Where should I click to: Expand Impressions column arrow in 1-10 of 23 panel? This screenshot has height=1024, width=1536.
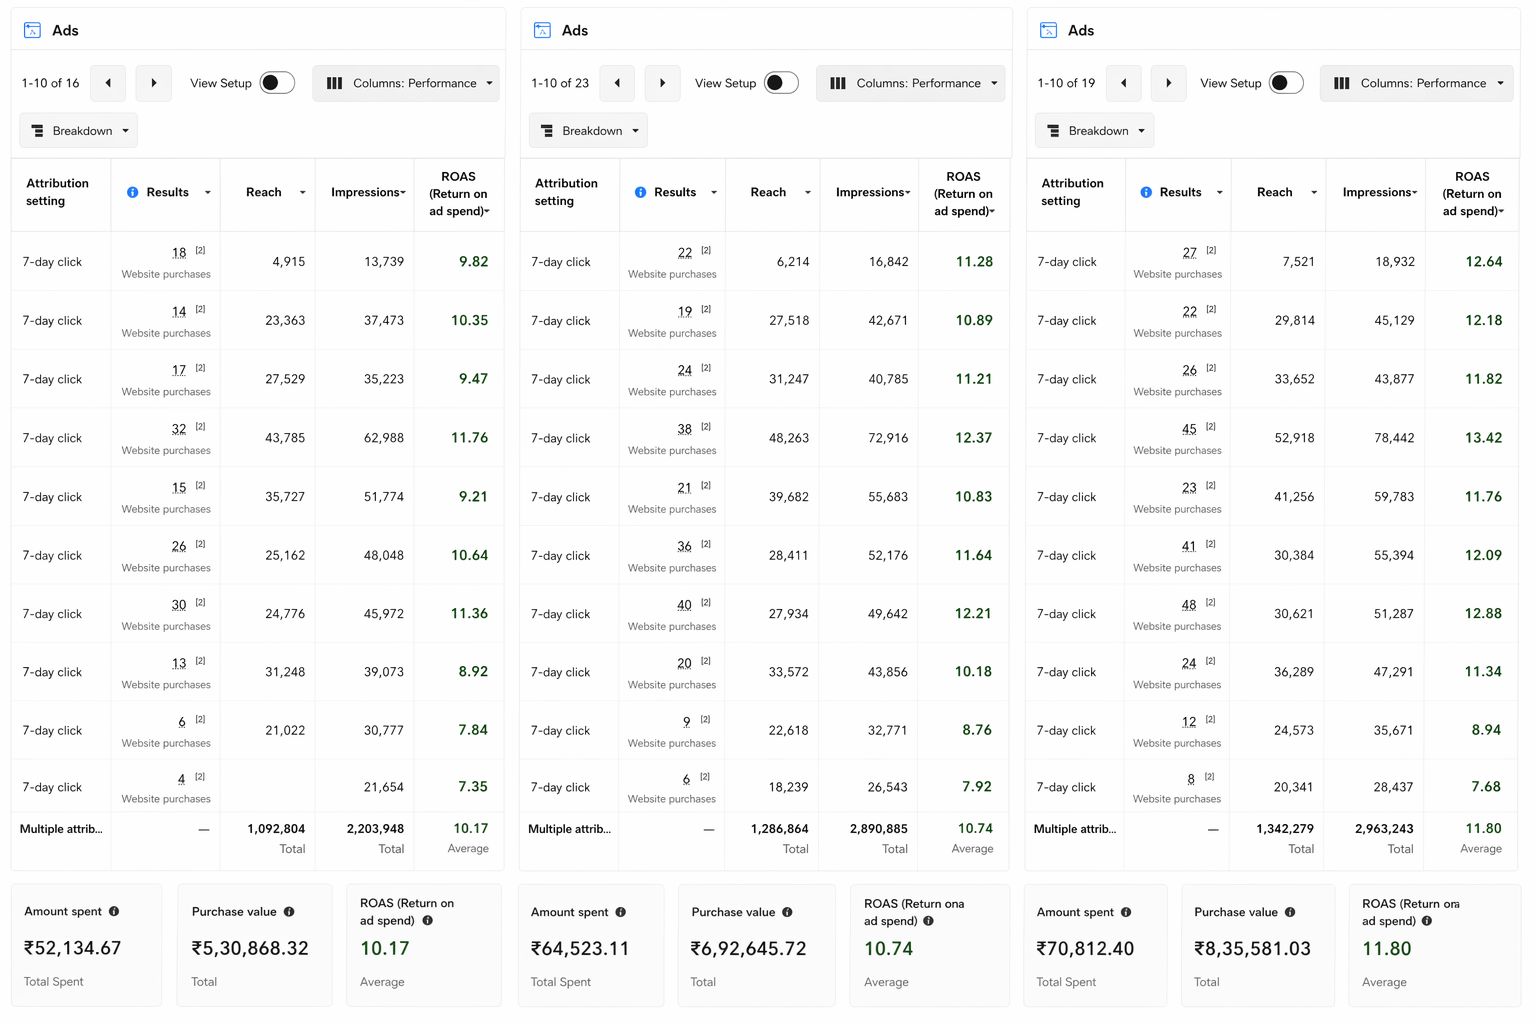tap(907, 193)
